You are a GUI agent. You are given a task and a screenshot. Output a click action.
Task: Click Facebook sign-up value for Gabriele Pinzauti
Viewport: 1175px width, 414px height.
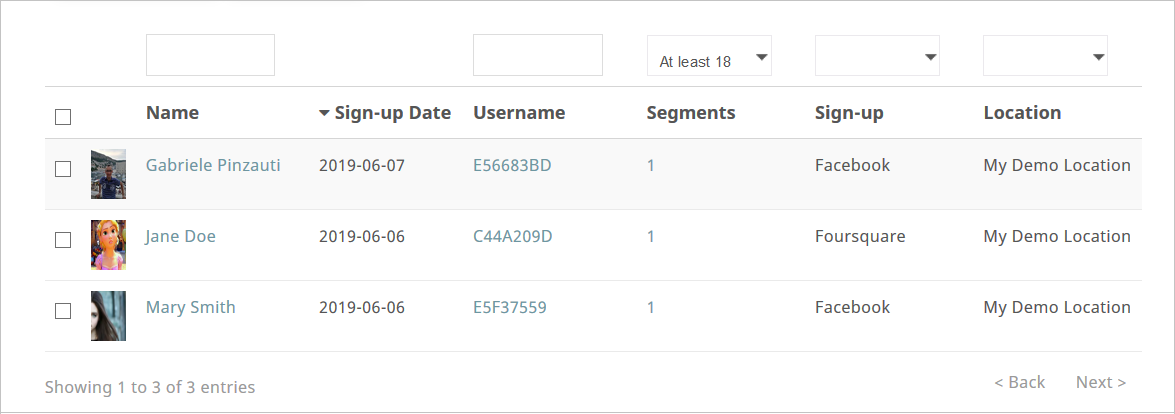coord(853,165)
